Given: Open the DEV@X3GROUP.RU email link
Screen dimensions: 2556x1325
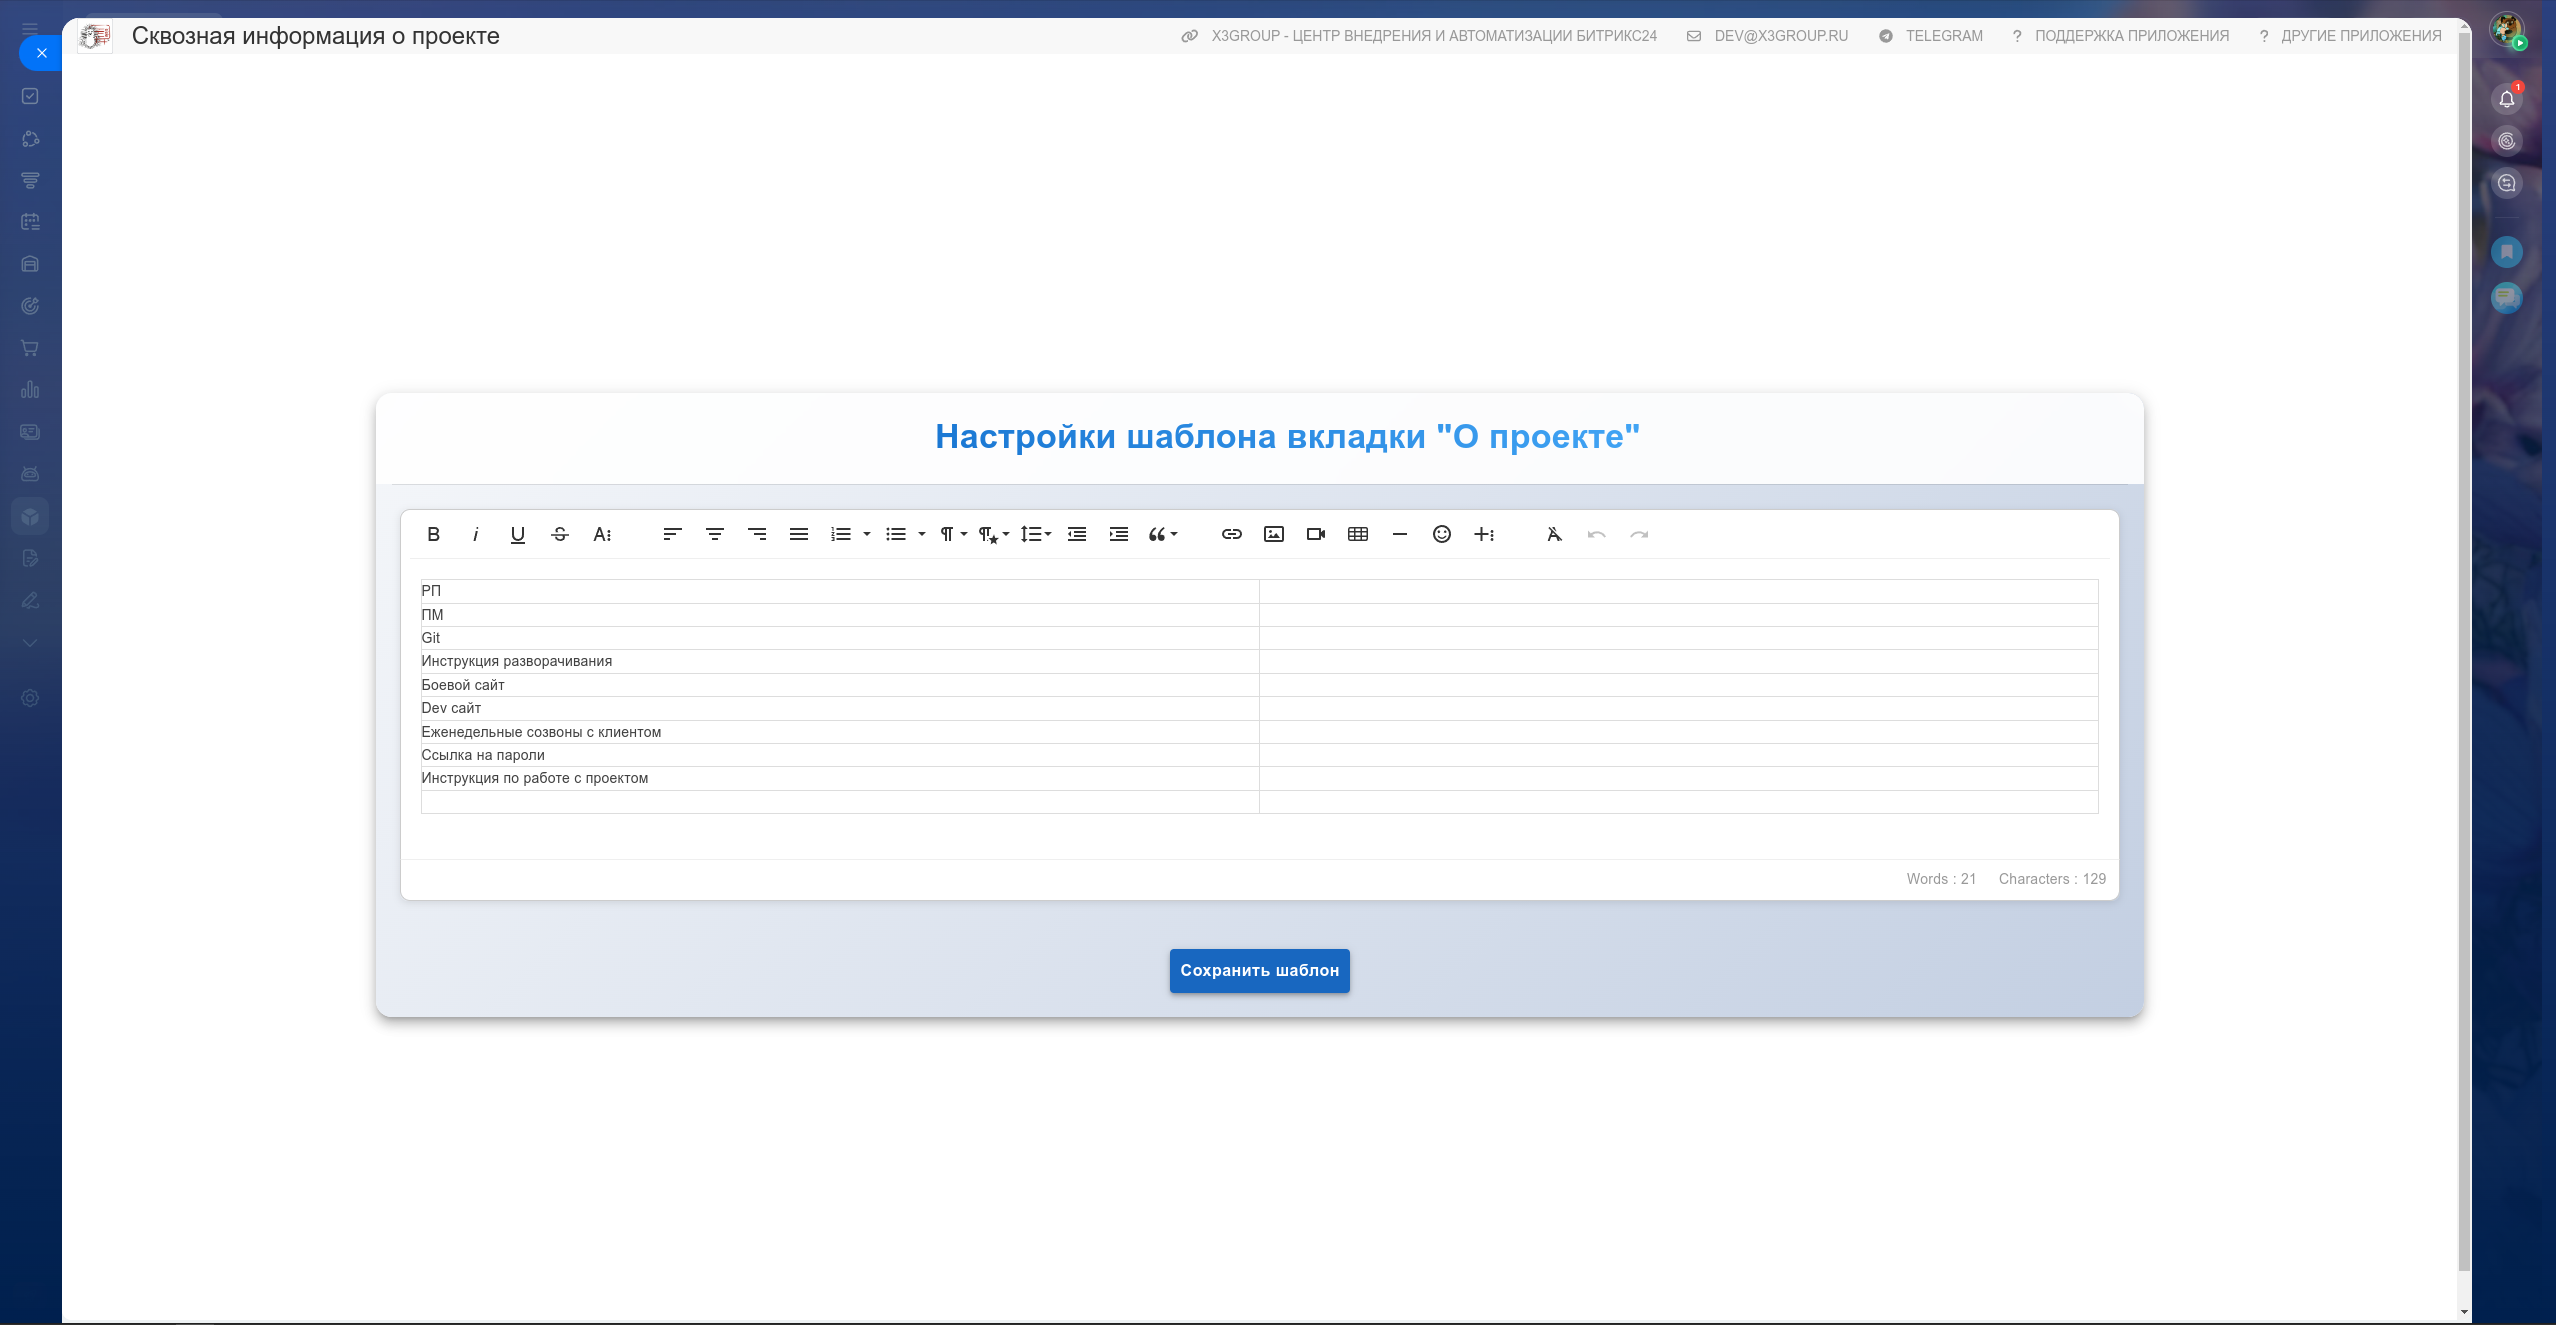Looking at the screenshot, I should coord(1780,36).
